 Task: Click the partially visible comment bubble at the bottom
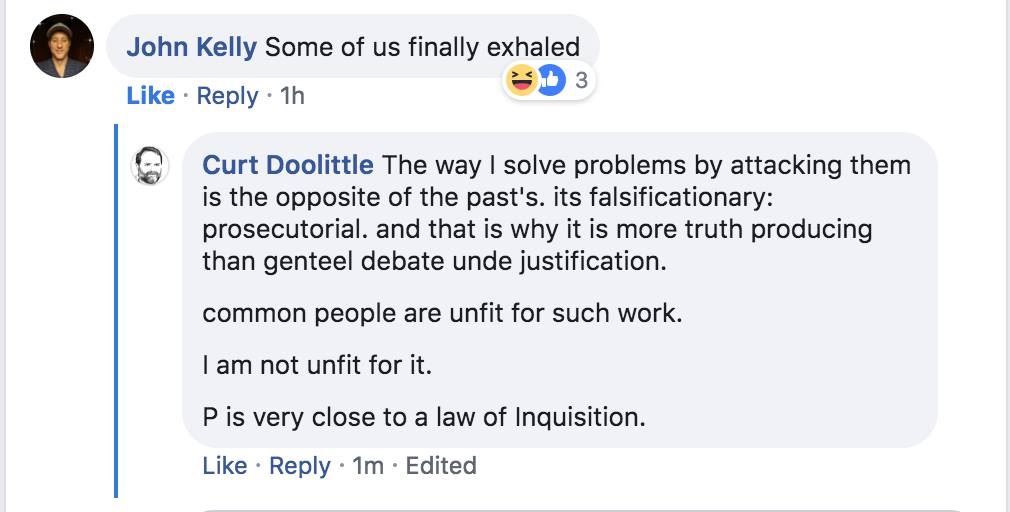[600, 508]
